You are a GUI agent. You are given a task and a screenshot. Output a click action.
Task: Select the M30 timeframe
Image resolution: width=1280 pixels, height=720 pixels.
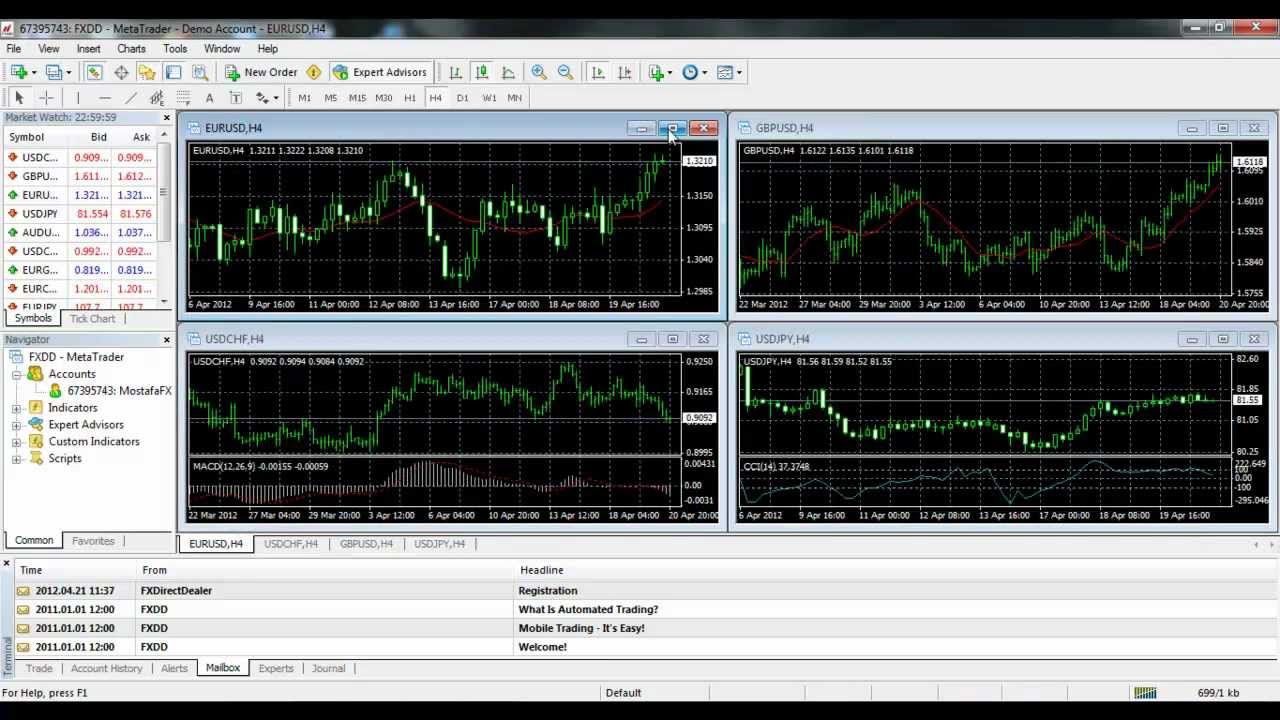click(384, 97)
